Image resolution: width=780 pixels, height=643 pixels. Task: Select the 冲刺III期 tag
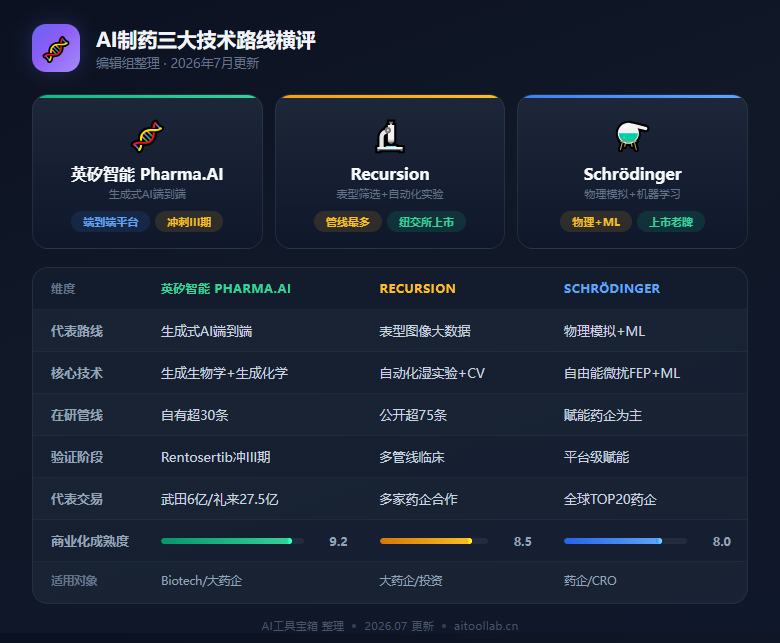[x=189, y=222]
